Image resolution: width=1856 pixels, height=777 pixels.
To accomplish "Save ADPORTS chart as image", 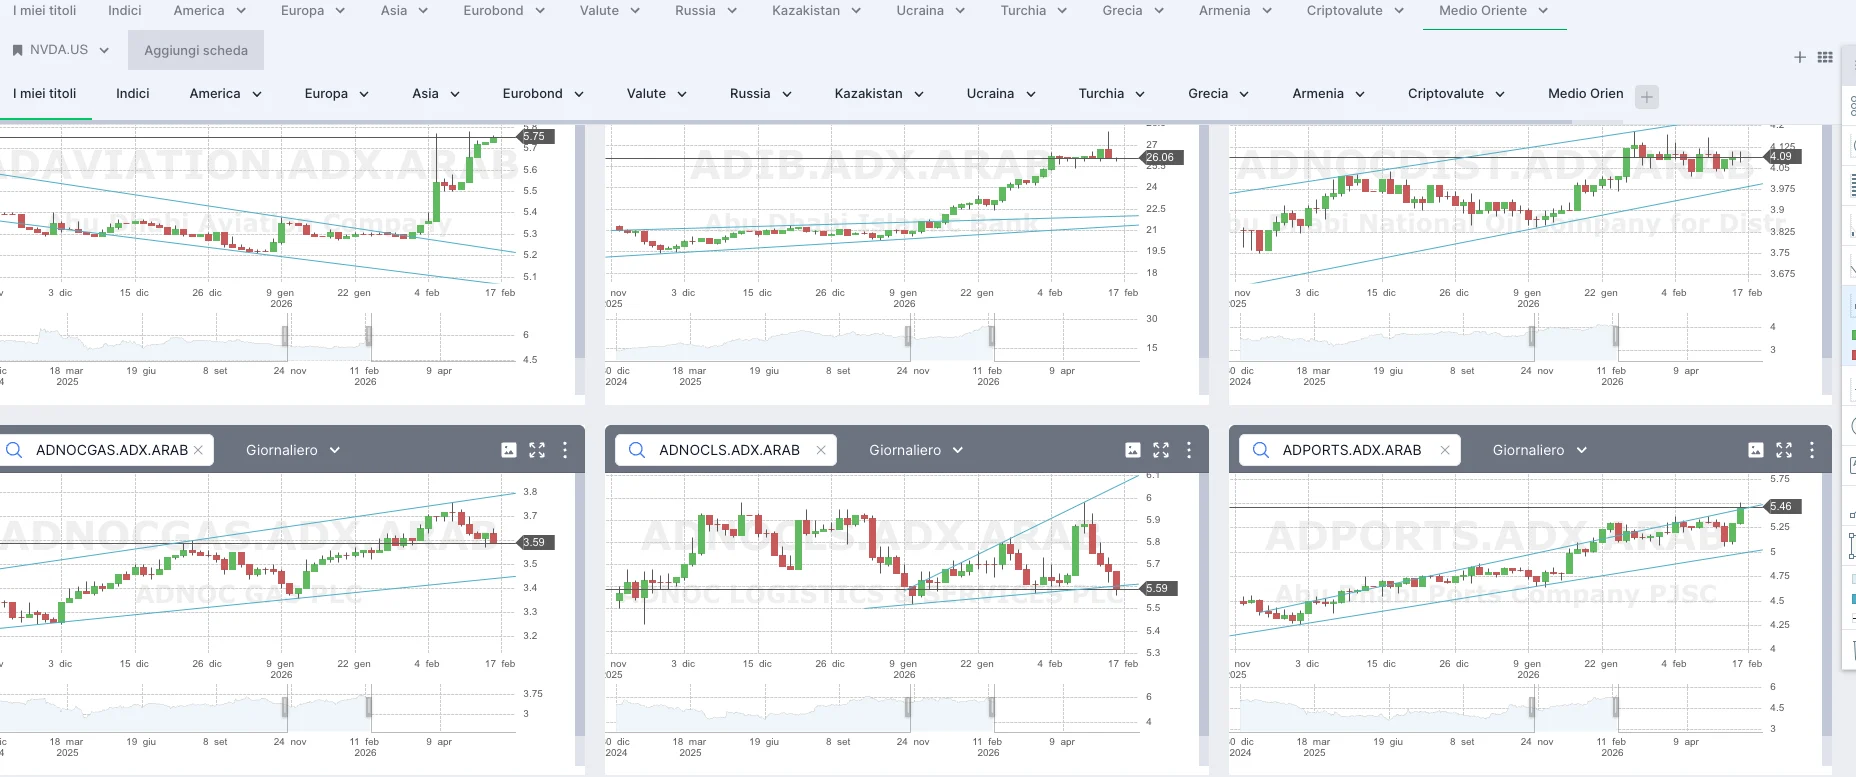I will [1756, 450].
